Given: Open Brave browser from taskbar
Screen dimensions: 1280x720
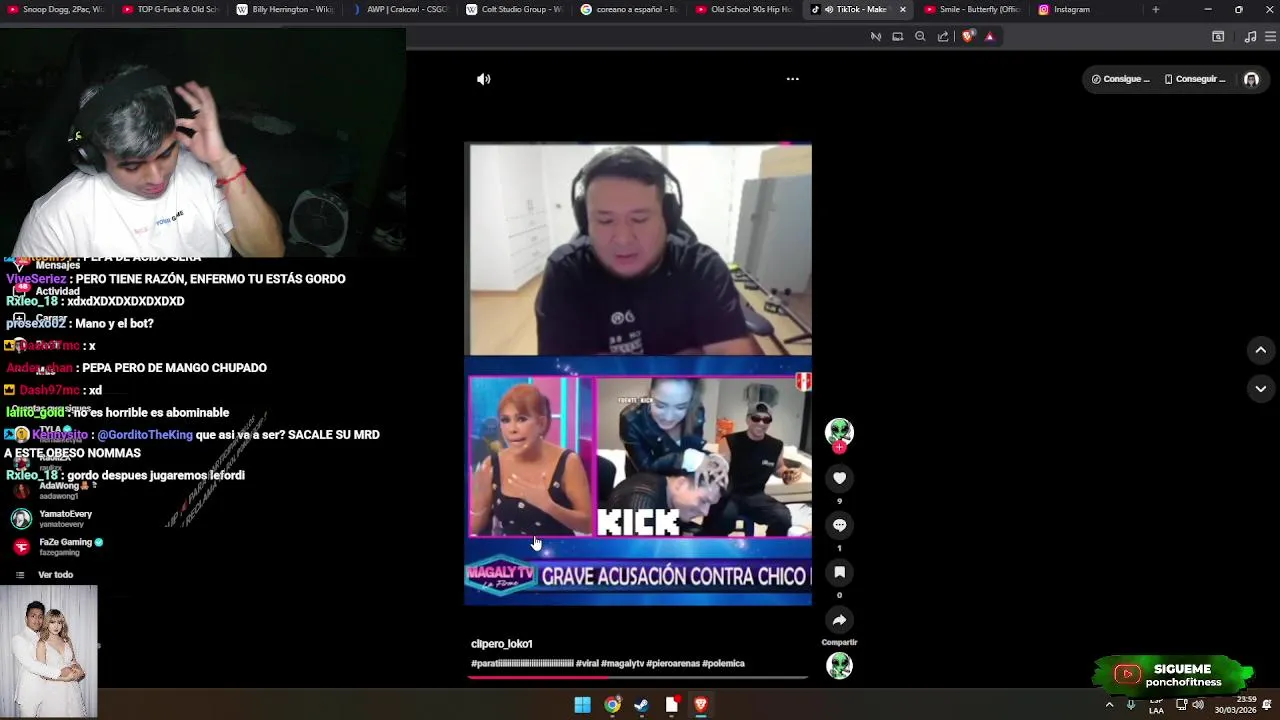Looking at the screenshot, I should coord(701,705).
